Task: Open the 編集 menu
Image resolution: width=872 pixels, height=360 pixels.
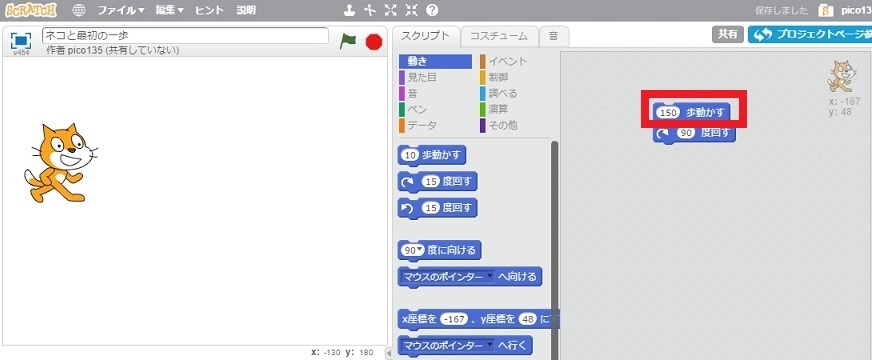Action: tap(170, 10)
